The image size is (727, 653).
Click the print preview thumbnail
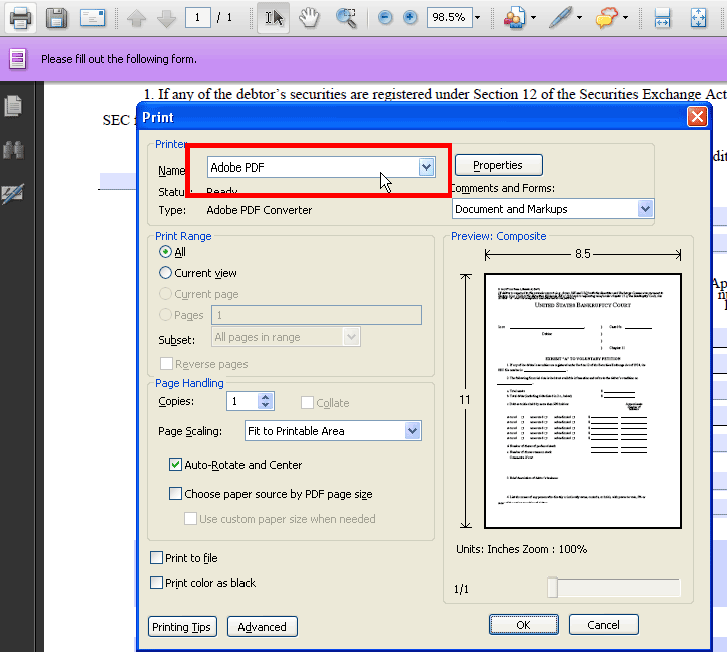pos(582,401)
